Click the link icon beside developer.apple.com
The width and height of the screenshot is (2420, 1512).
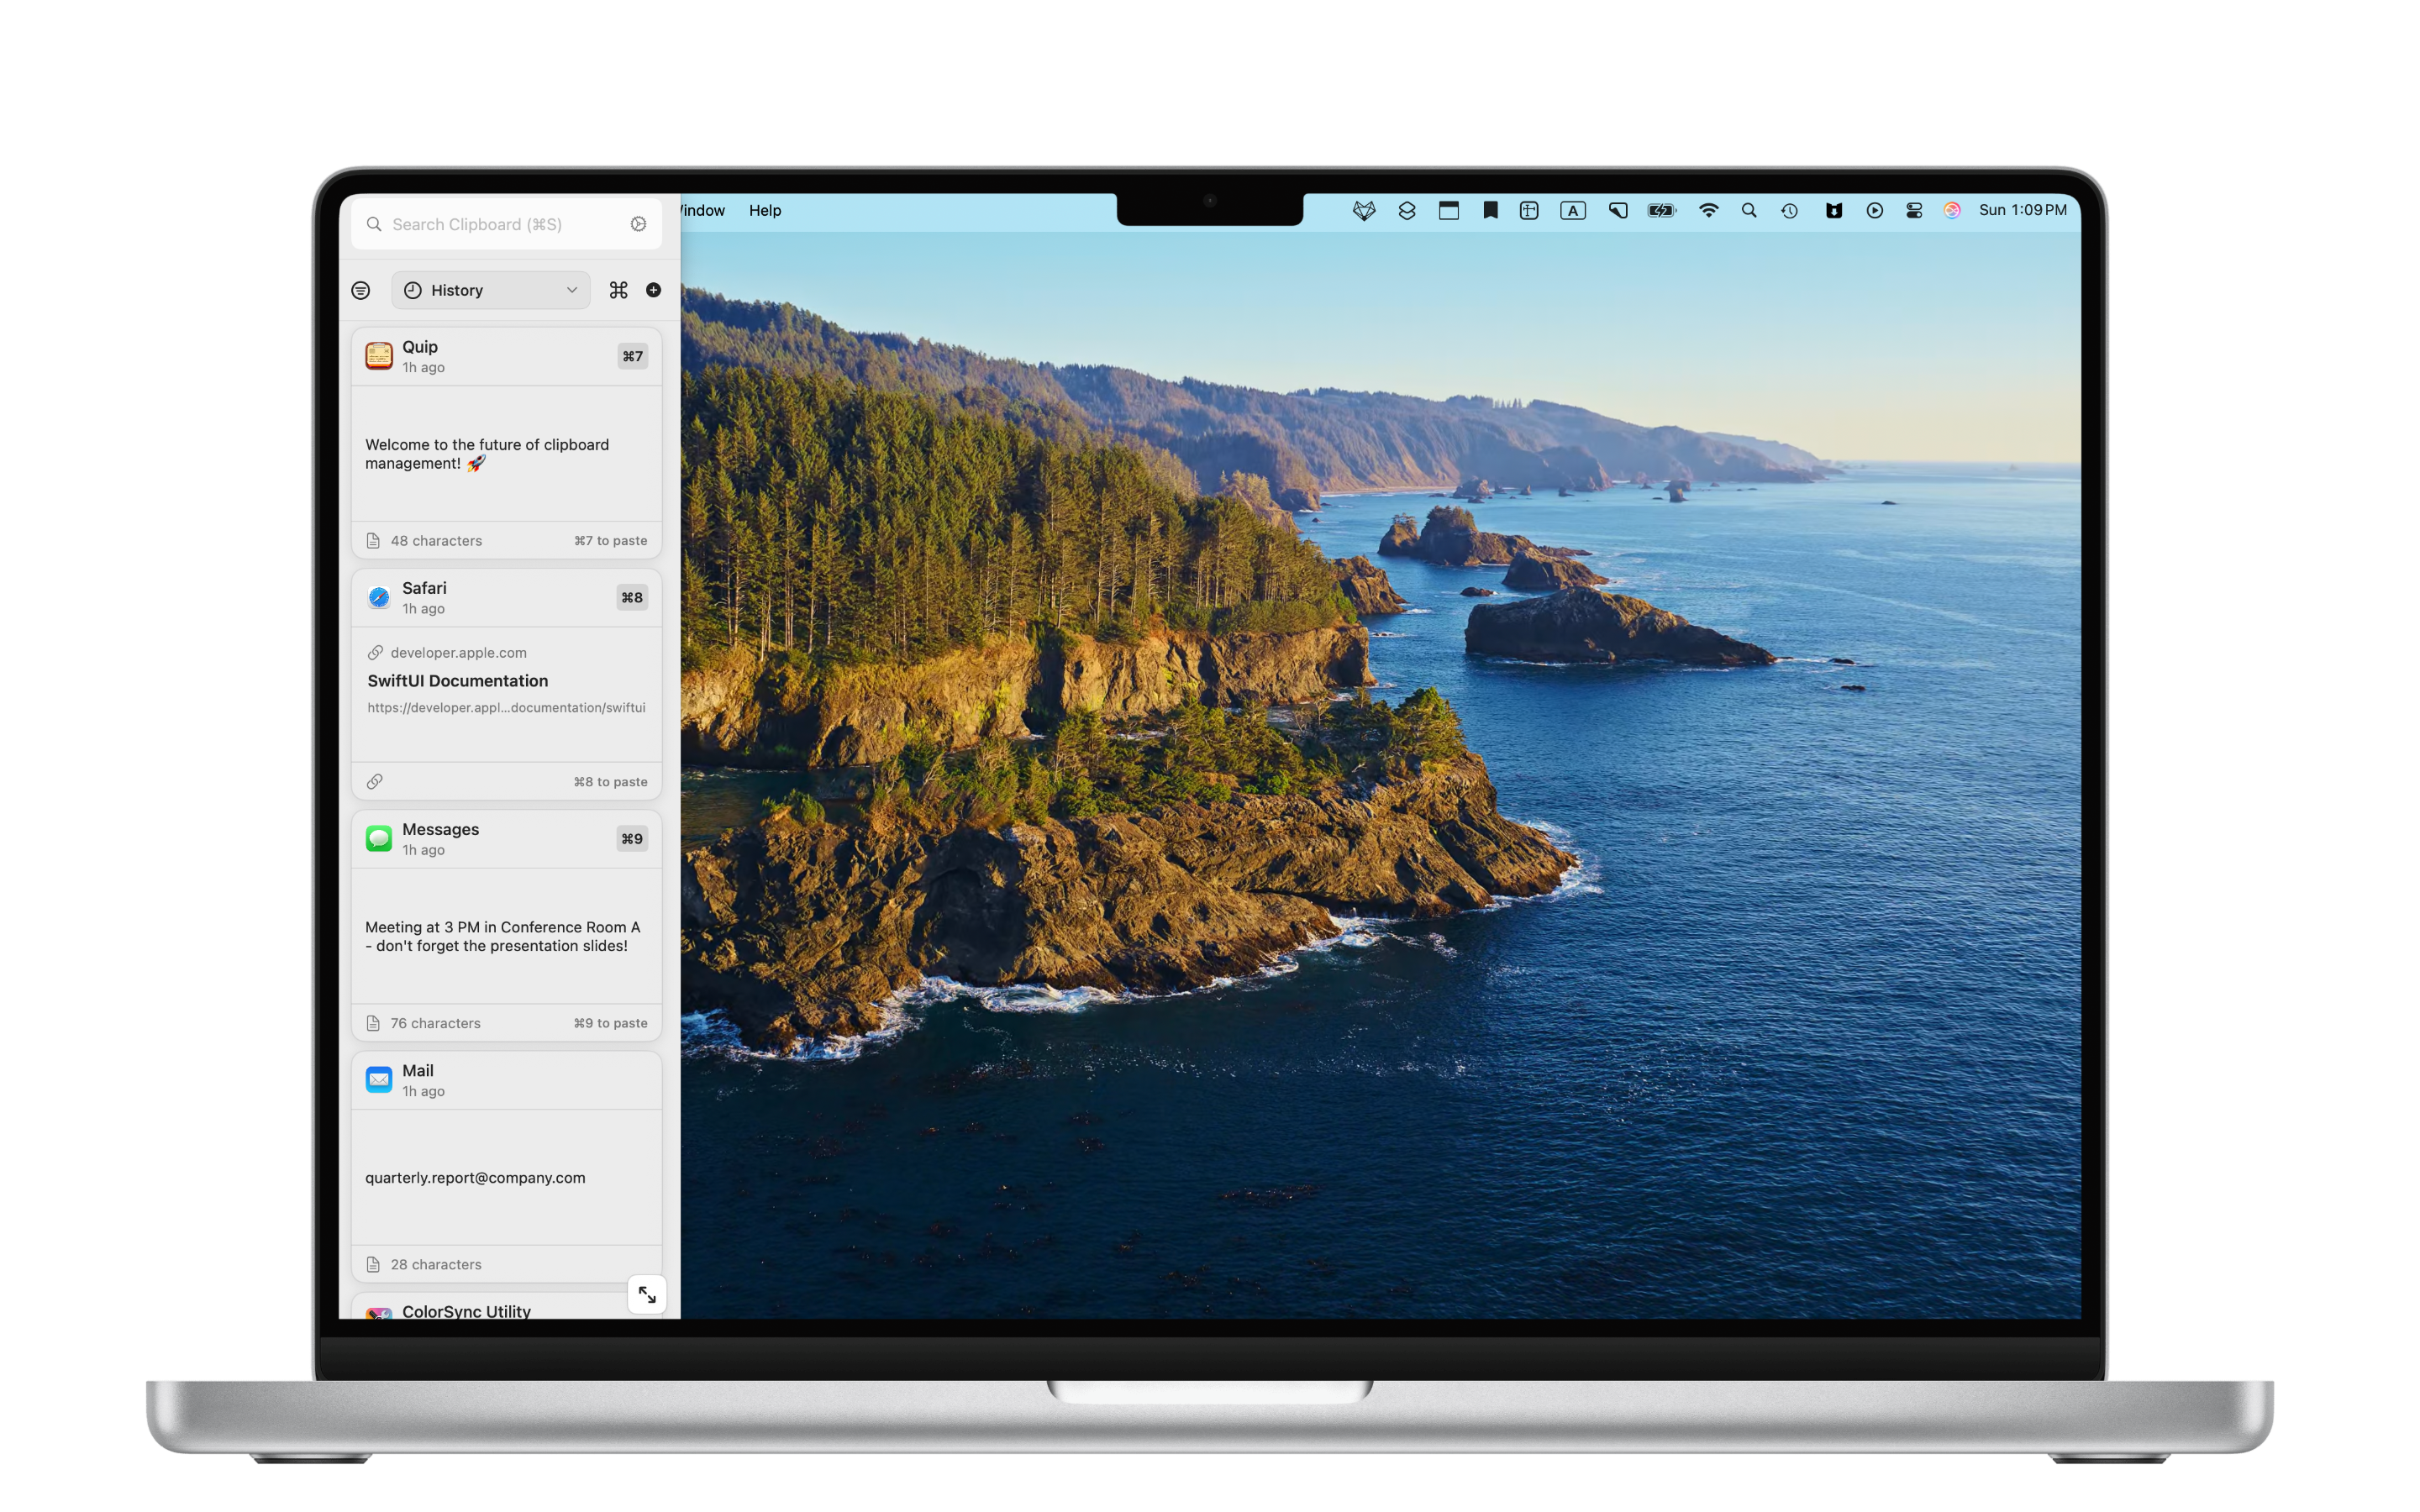tap(375, 653)
